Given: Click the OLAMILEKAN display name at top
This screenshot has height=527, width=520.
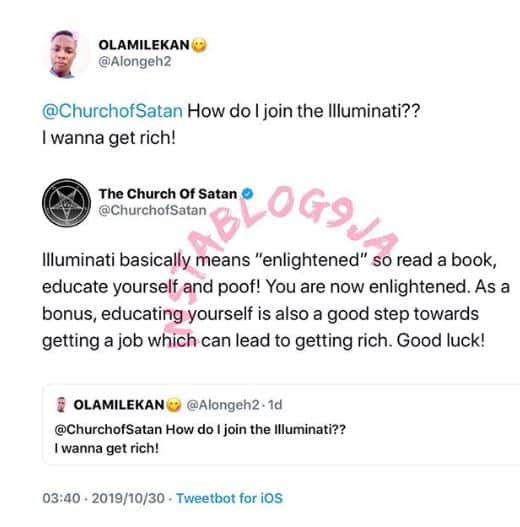Looking at the screenshot, I should pyautogui.click(x=144, y=45).
